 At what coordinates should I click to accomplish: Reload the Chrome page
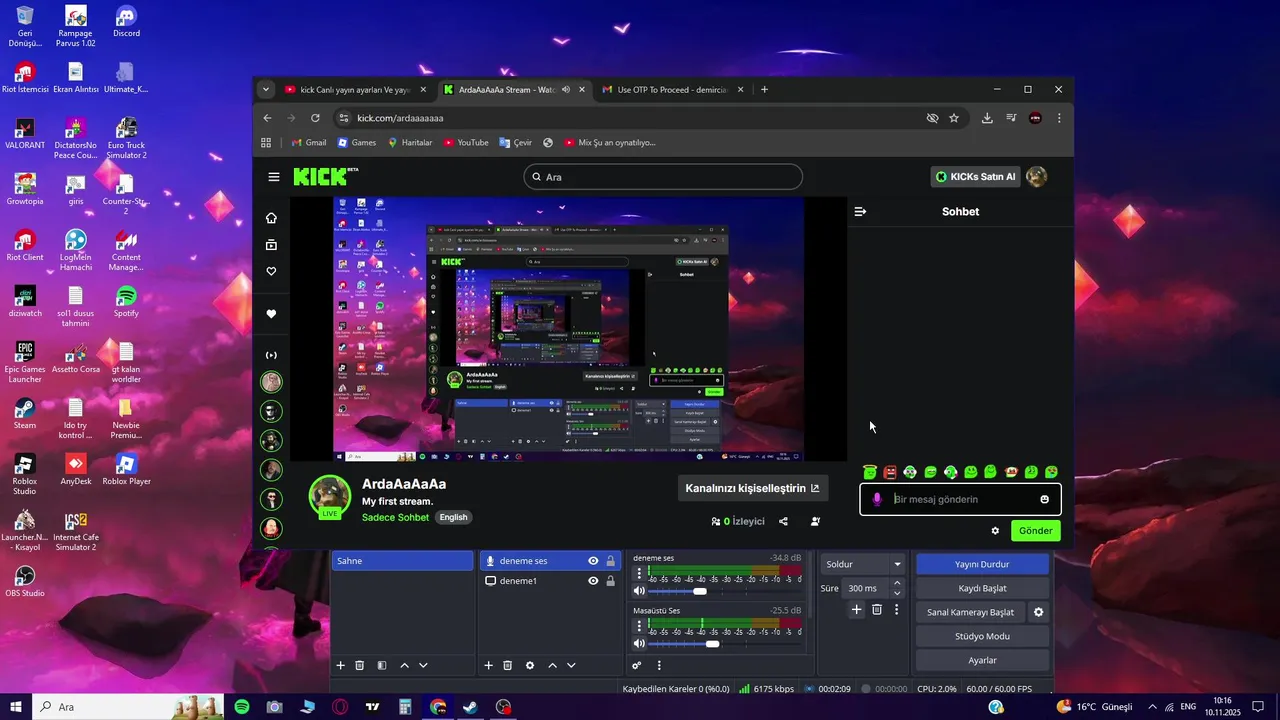tap(316, 118)
